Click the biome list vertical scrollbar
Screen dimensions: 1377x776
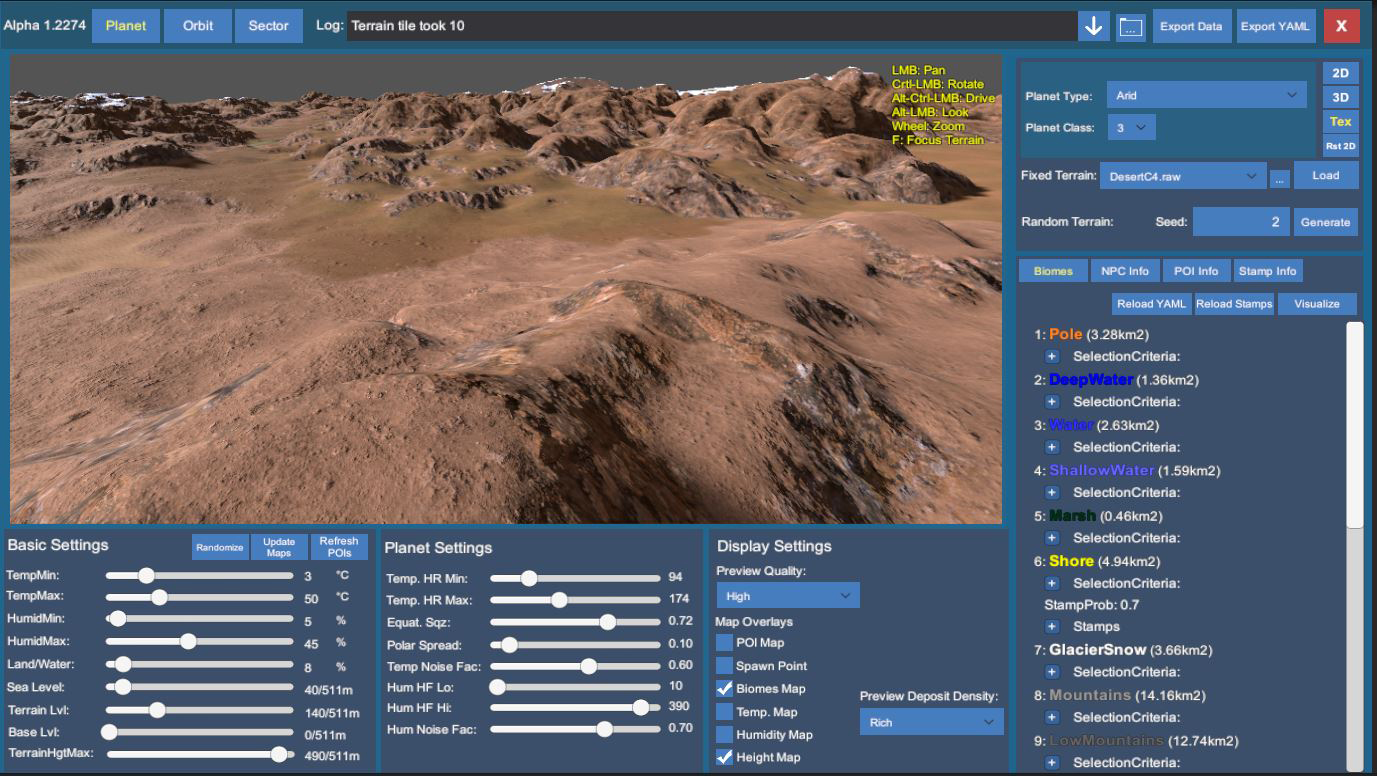pos(1355,425)
